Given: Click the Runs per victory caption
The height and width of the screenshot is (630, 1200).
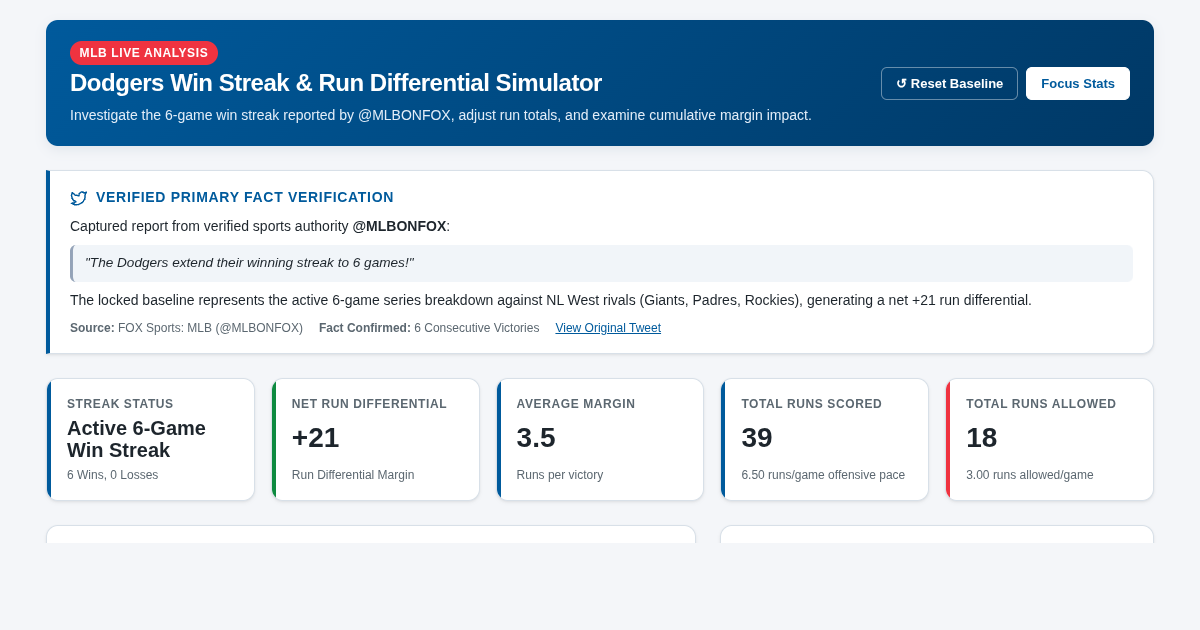Looking at the screenshot, I should [x=560, y=475].
